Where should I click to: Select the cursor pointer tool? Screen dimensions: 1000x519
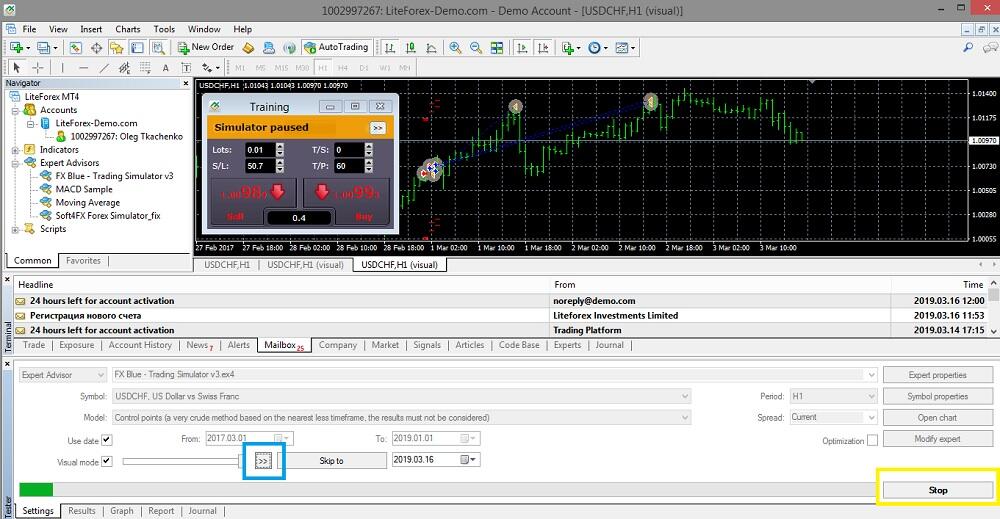click(x=17, y=68)
